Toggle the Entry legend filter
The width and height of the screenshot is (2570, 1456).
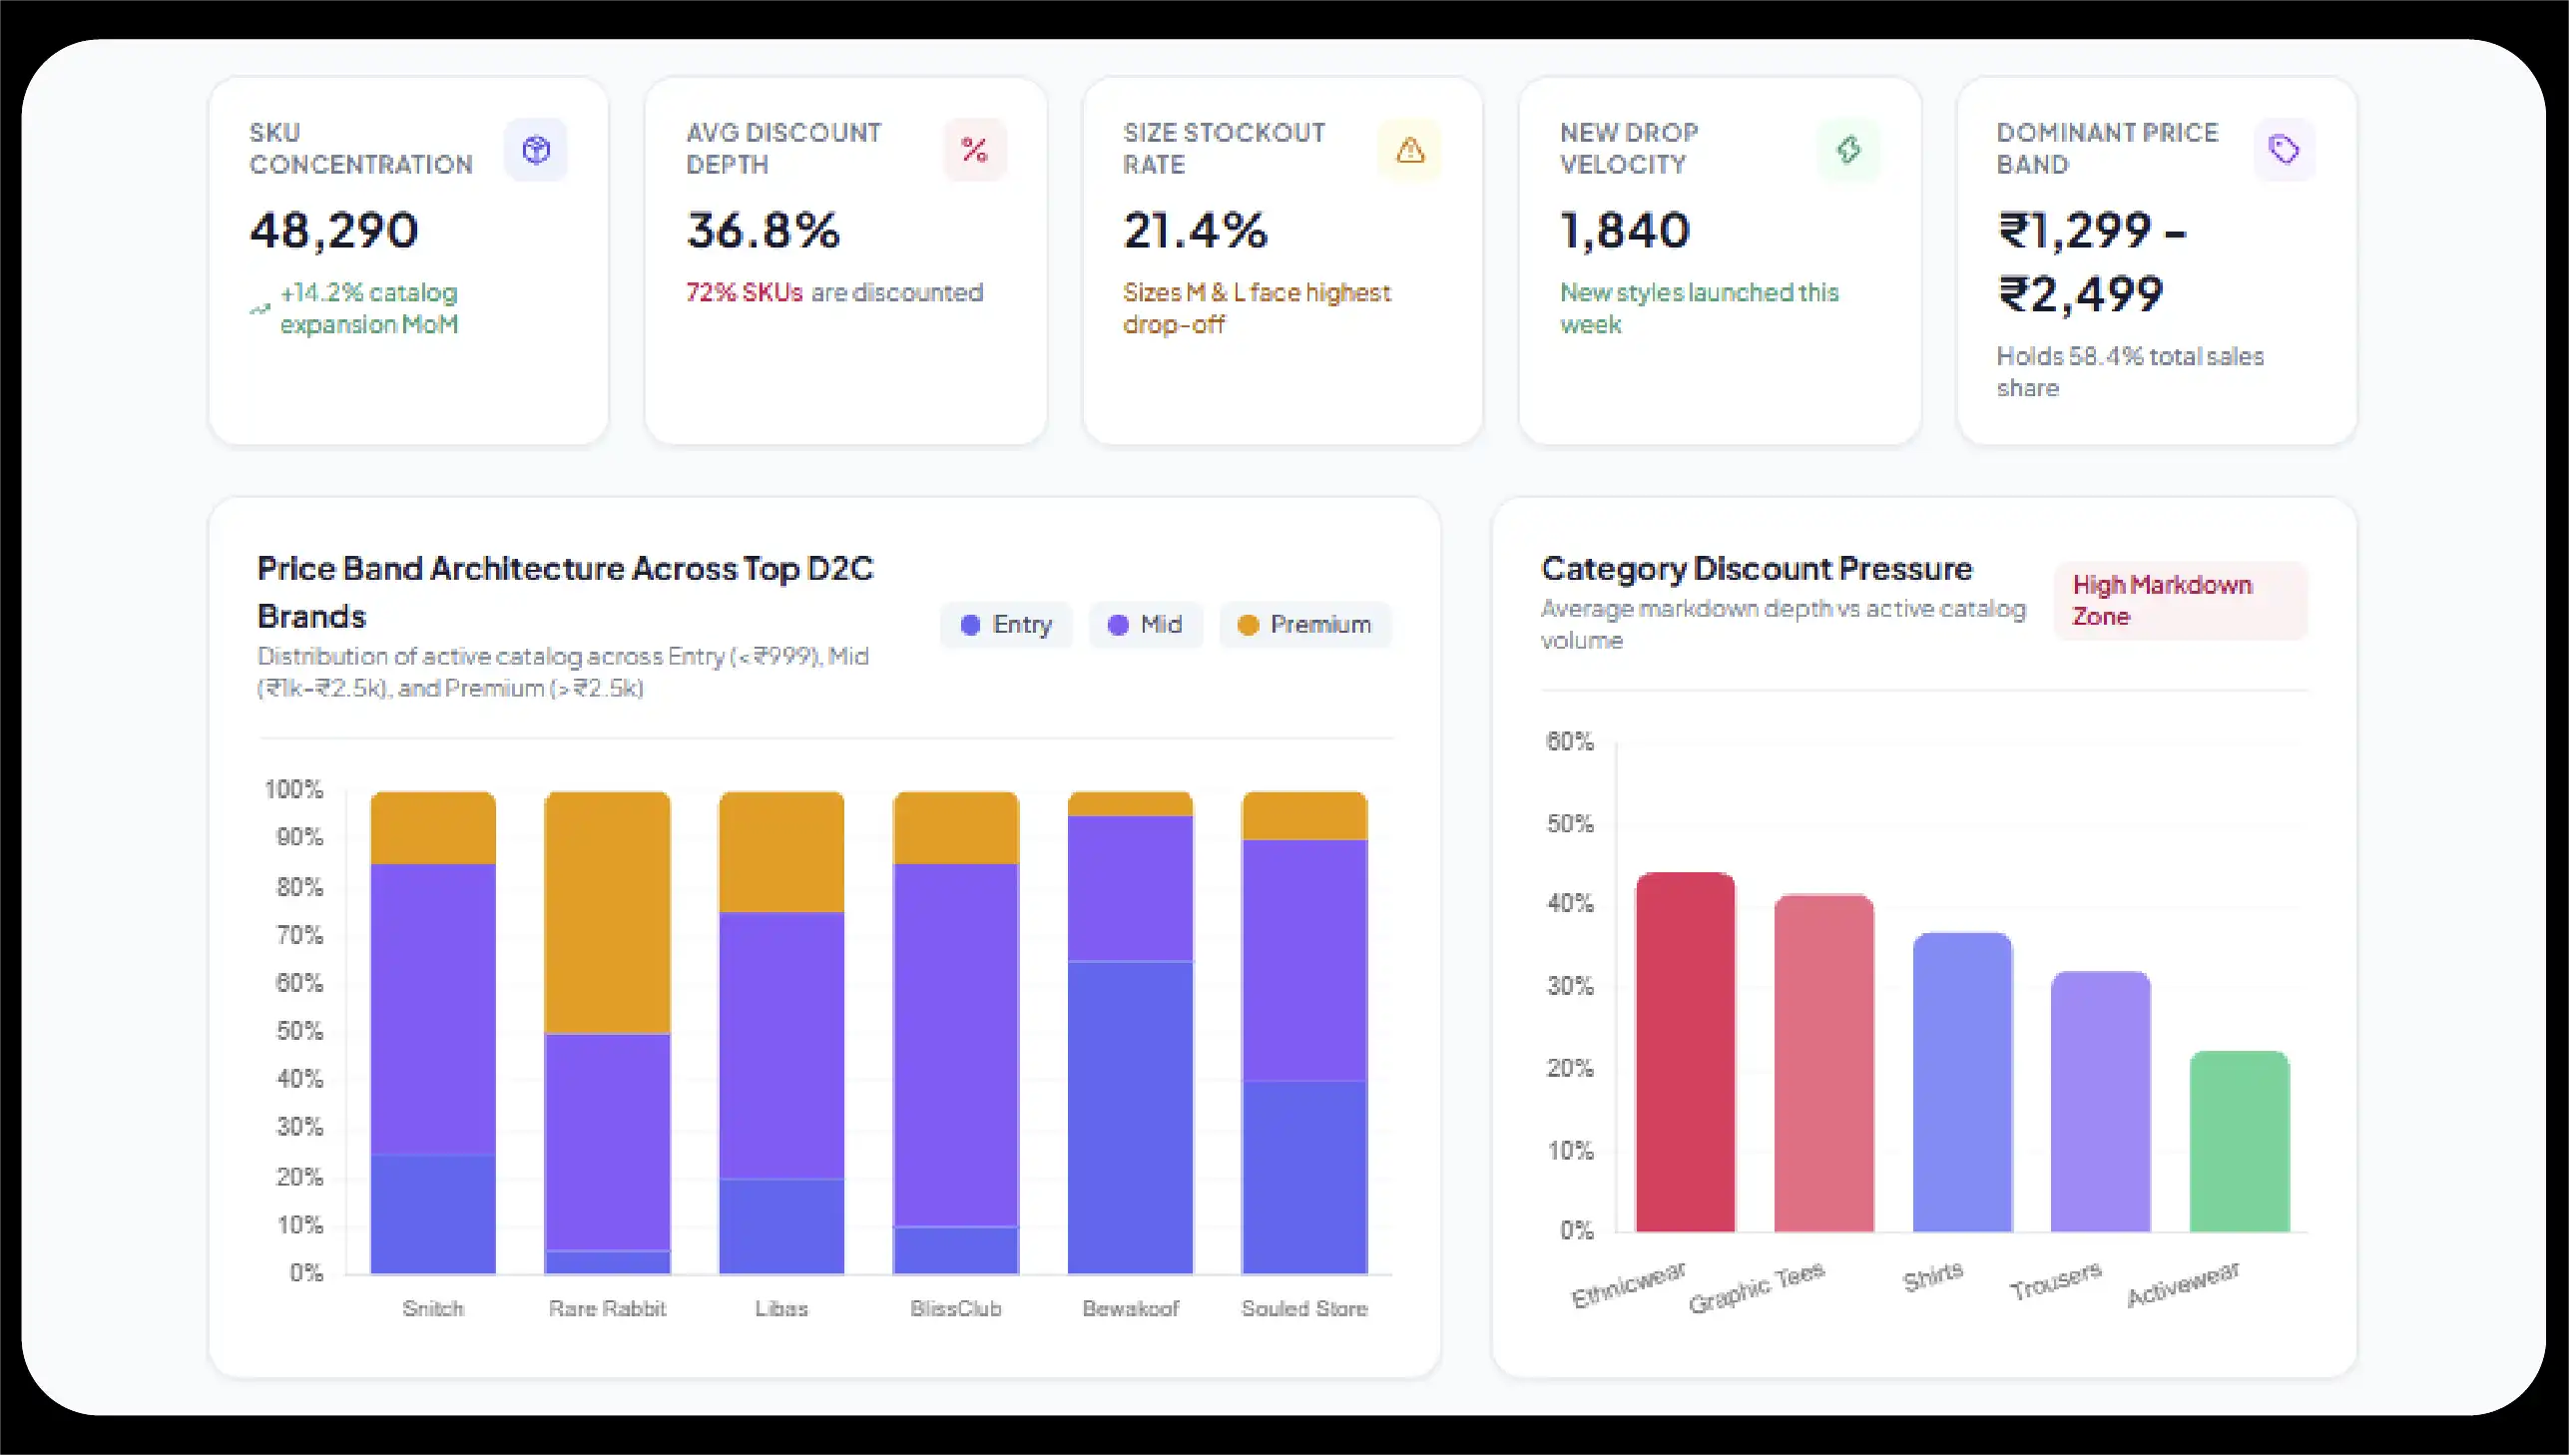coord(1006,624)
